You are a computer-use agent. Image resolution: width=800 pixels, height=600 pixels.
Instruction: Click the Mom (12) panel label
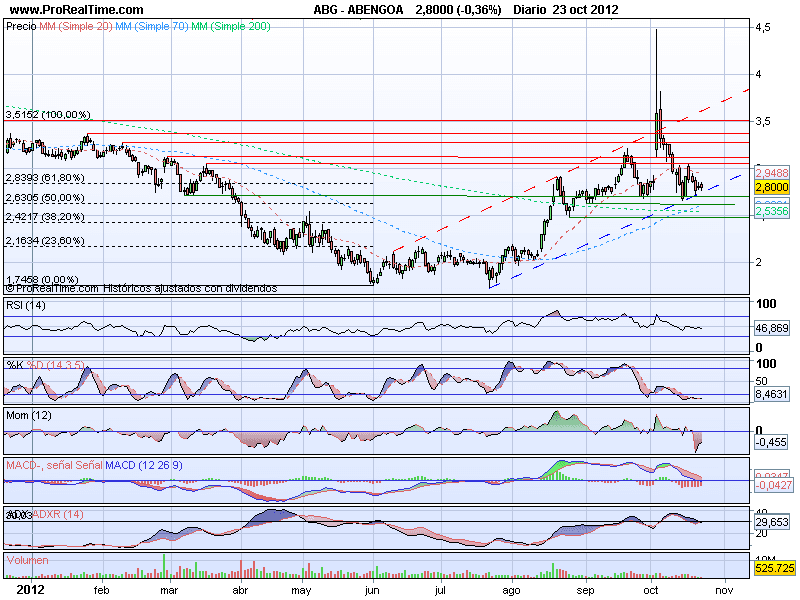click(29, 415)
